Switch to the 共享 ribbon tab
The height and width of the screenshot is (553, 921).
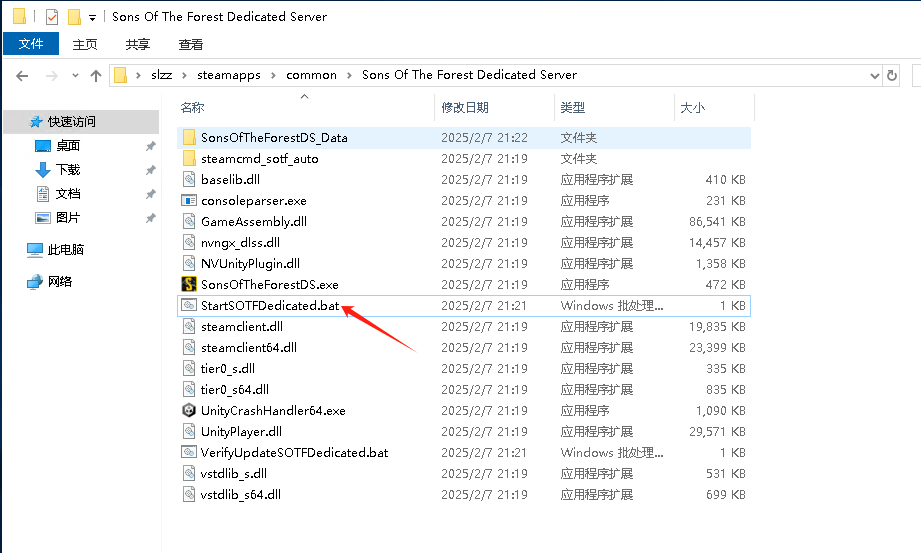(137, 45)
